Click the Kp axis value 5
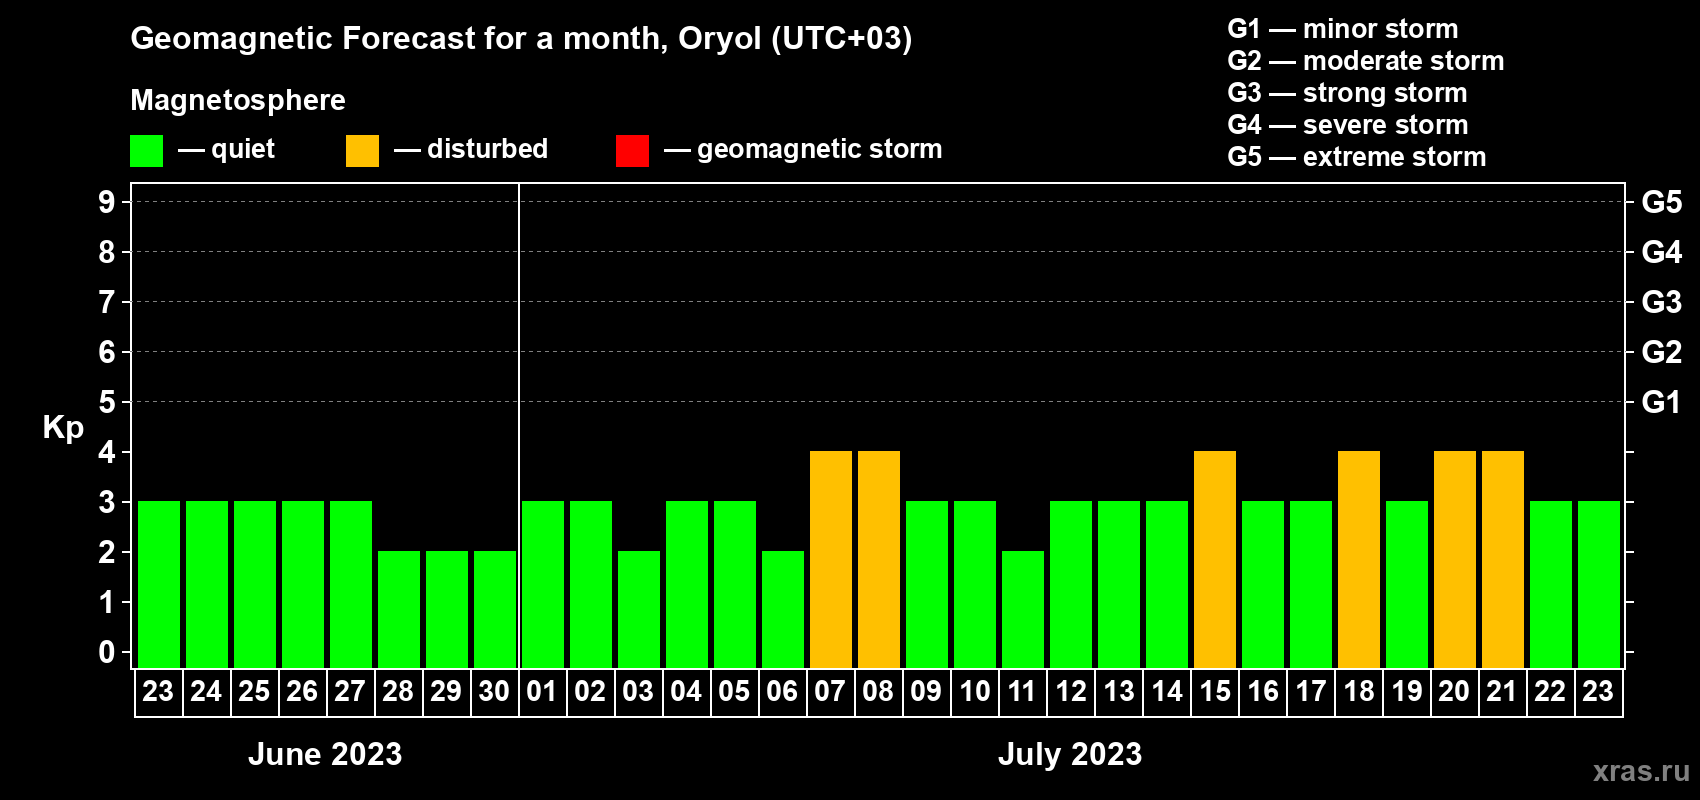 tap(107, 402)
